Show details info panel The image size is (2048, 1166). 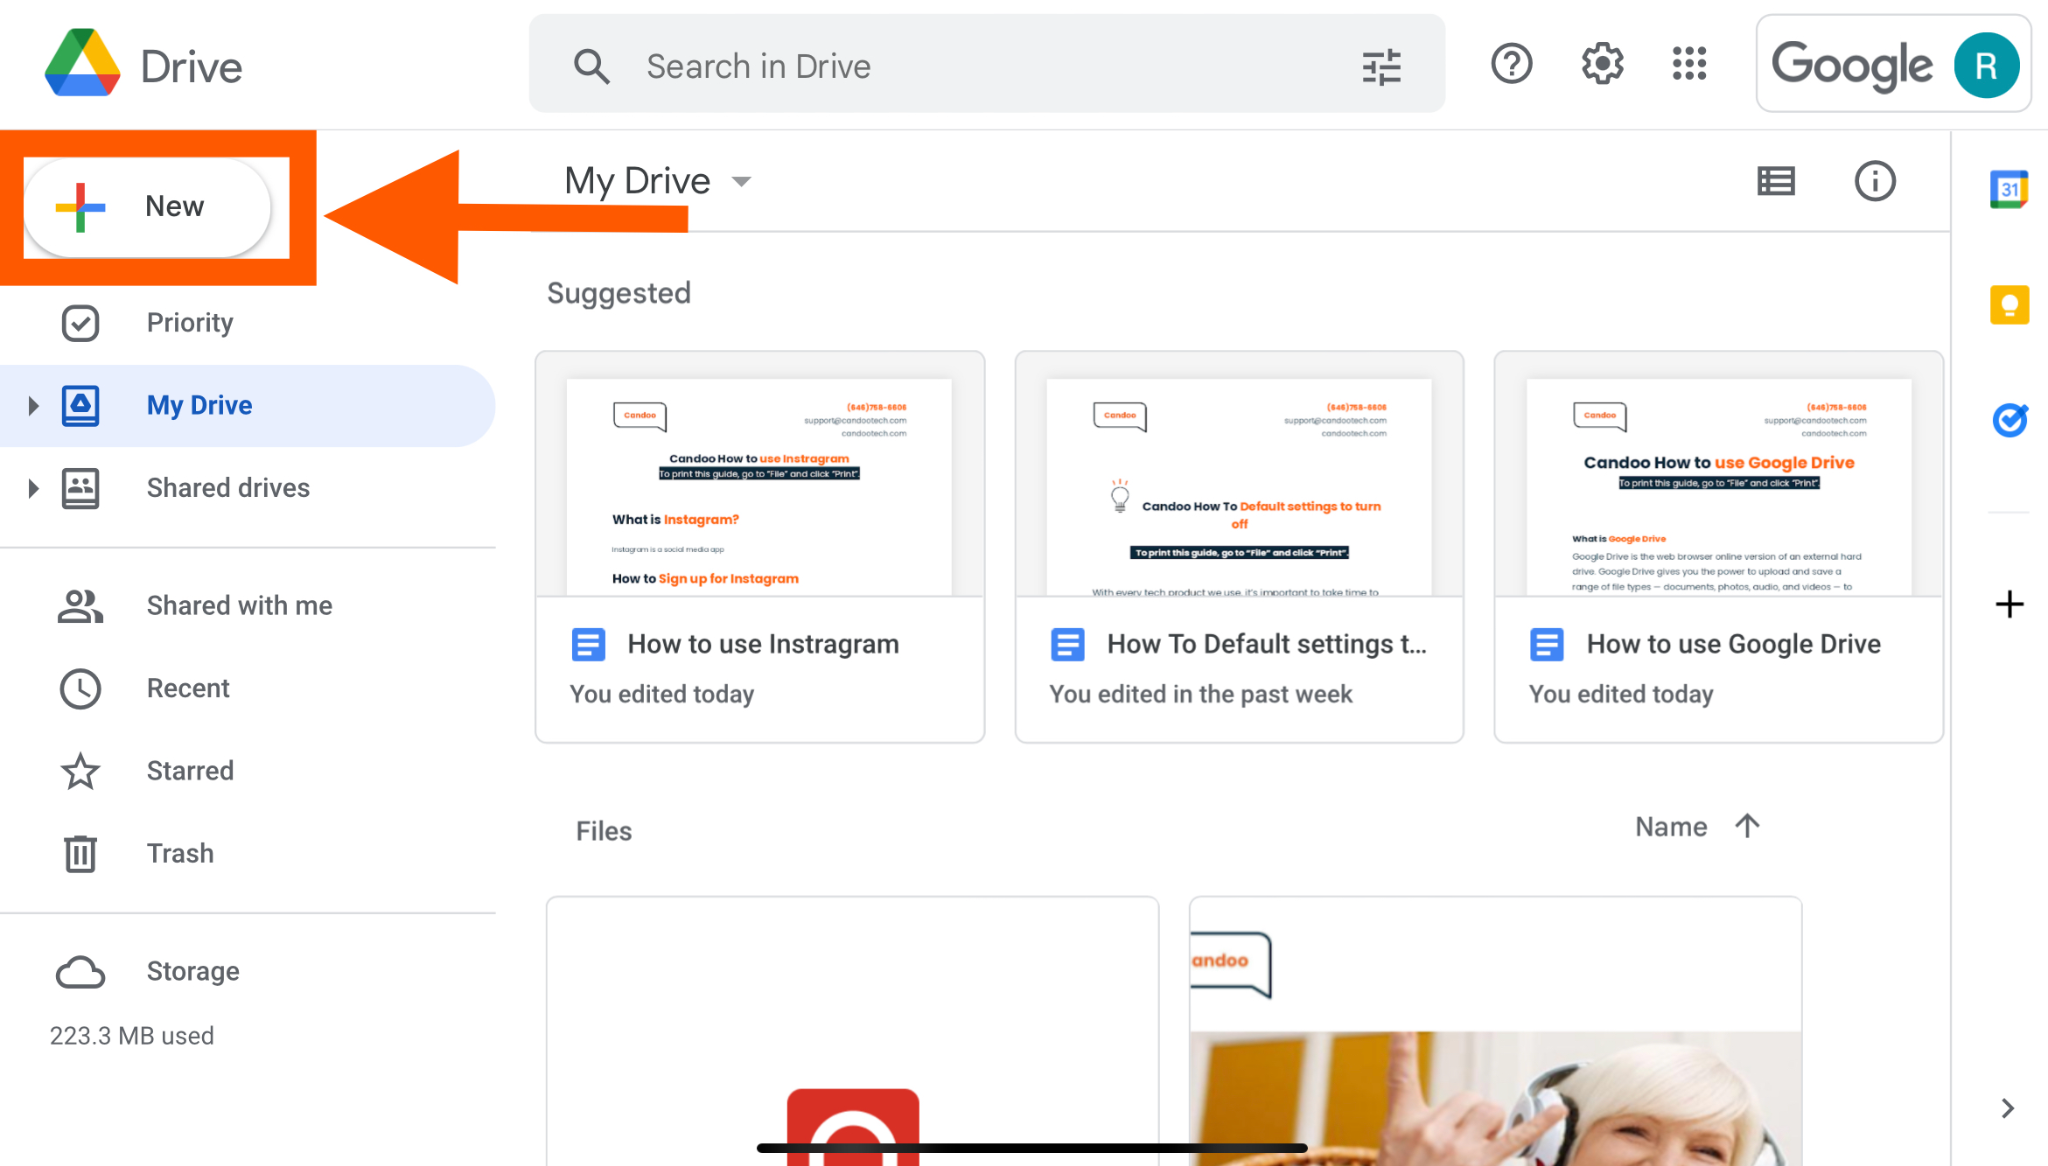[x=1875, y=181]
